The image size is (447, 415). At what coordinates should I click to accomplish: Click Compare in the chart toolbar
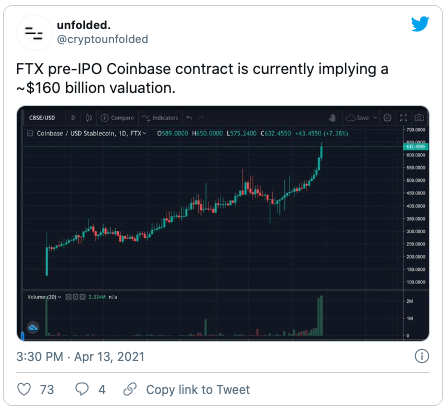[x=117, y=117]
